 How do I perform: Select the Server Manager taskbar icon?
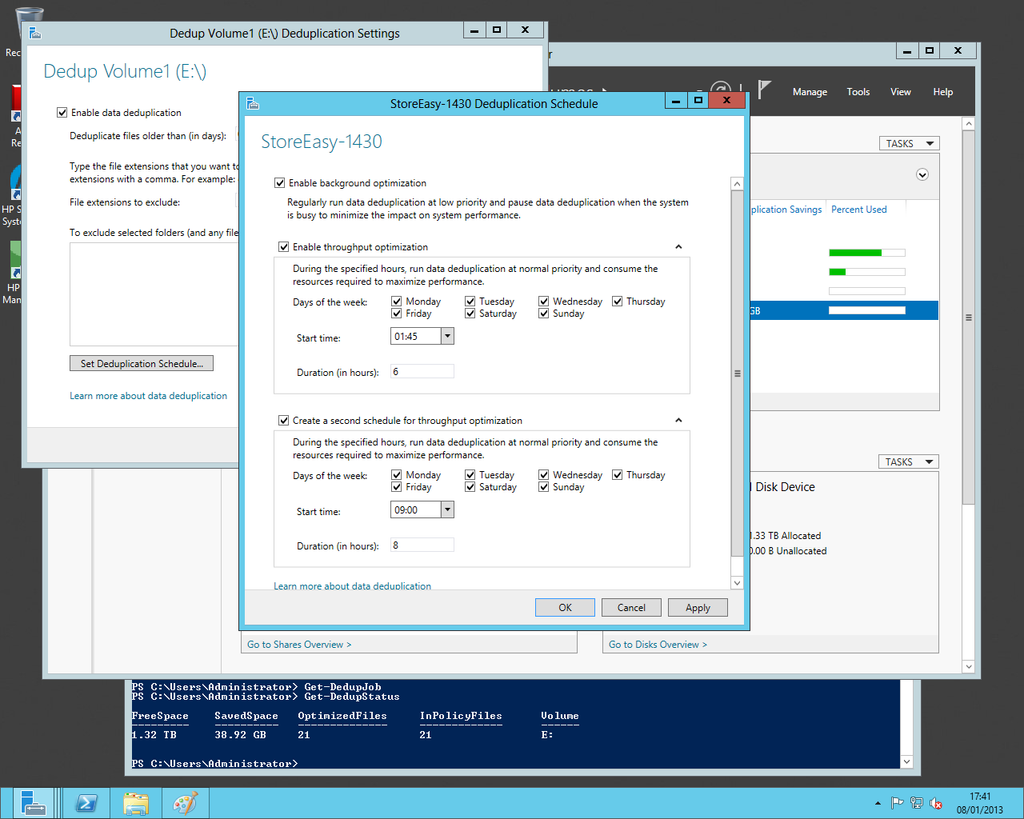[x=33, y=803]
